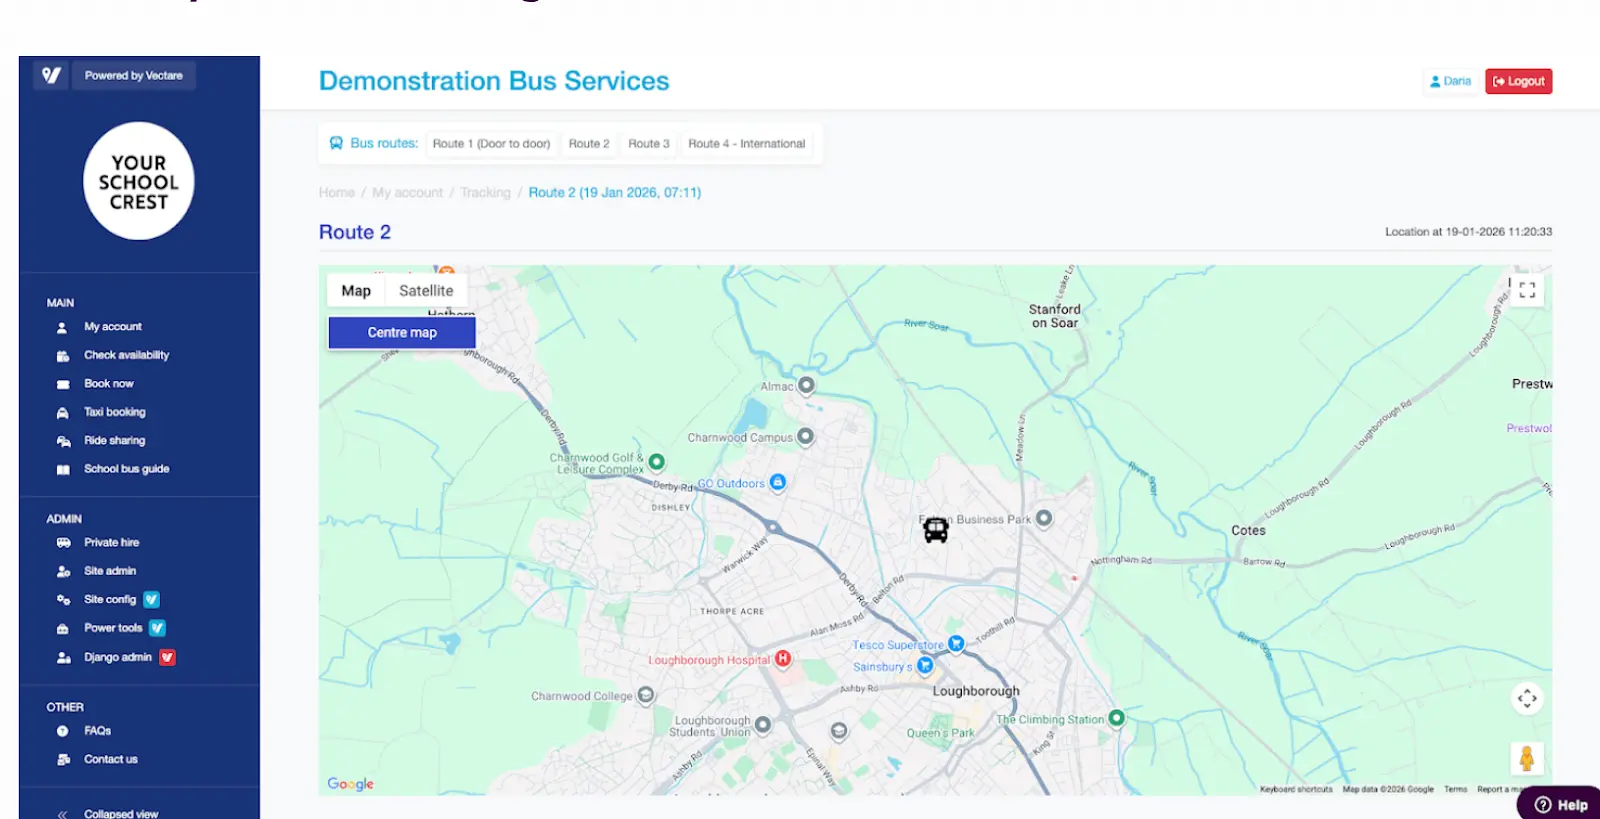Select Route 3 in bus routes

649,144
